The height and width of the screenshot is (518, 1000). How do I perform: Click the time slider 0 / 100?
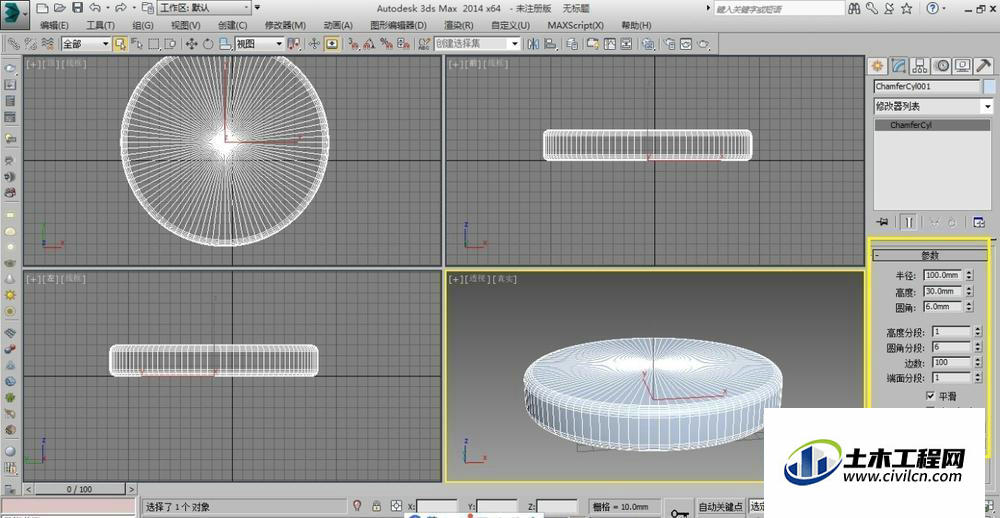pyautogui.click(x=80, y=489)
